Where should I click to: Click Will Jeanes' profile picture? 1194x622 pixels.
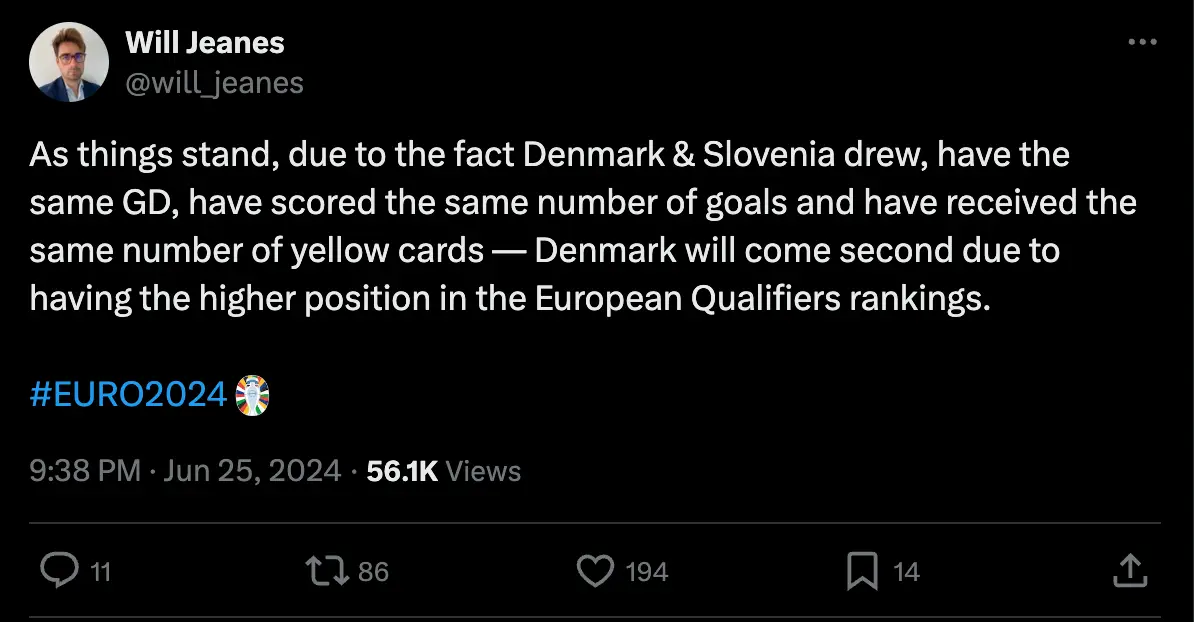point(69,62)
